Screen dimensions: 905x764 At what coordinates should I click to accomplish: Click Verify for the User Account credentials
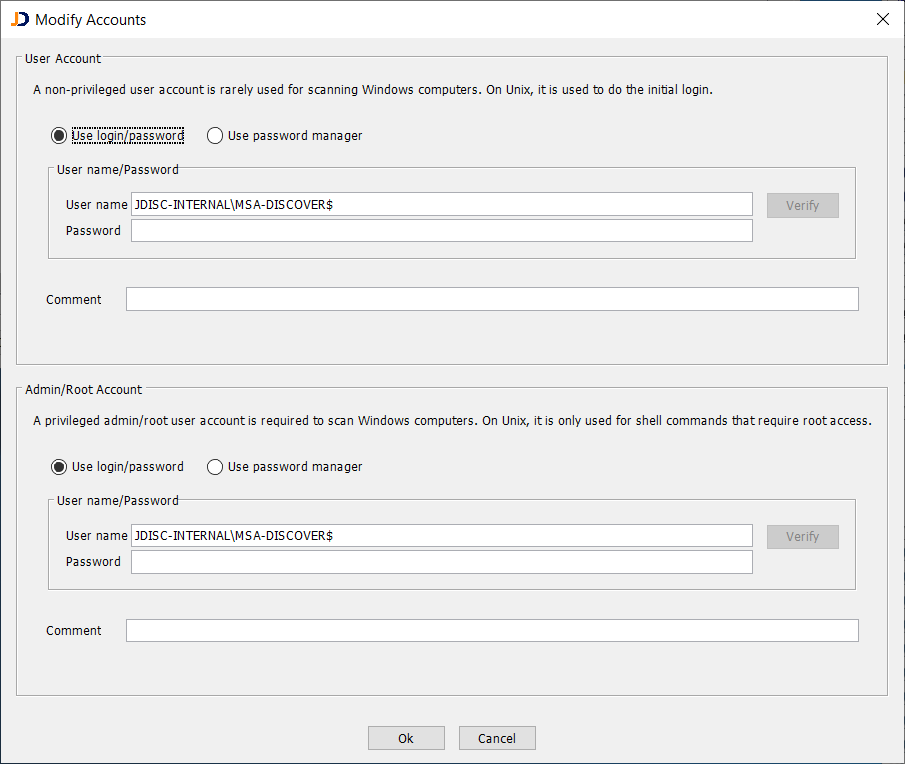tap(802, 205)
